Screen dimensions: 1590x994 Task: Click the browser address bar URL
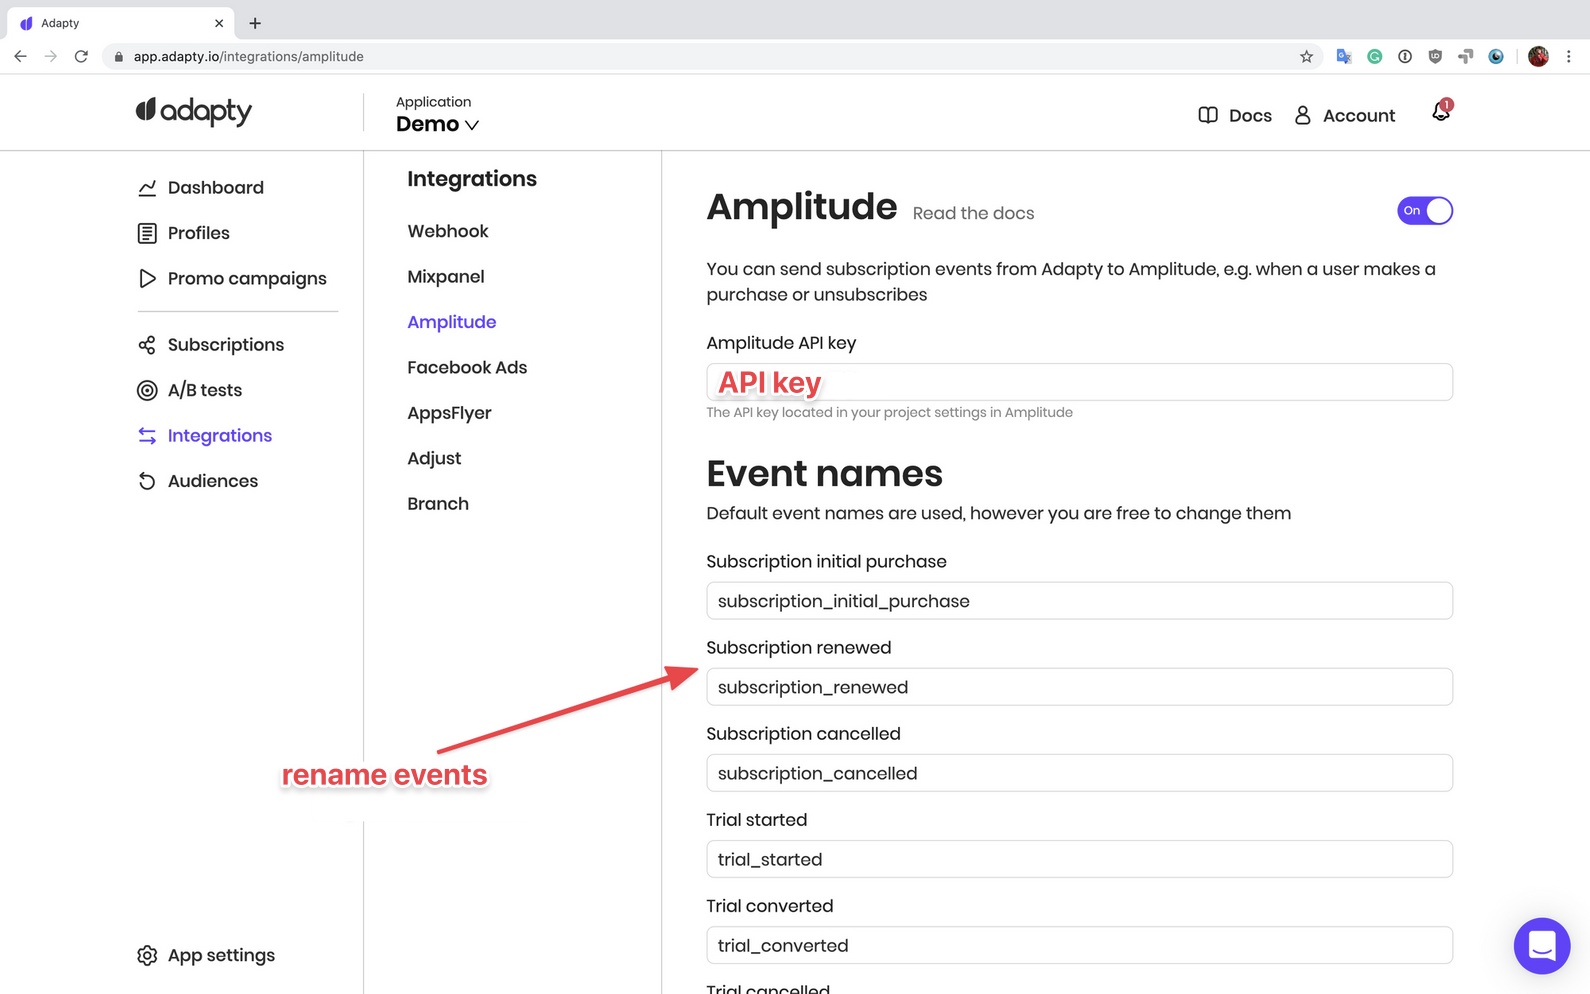tap(248, 57)
